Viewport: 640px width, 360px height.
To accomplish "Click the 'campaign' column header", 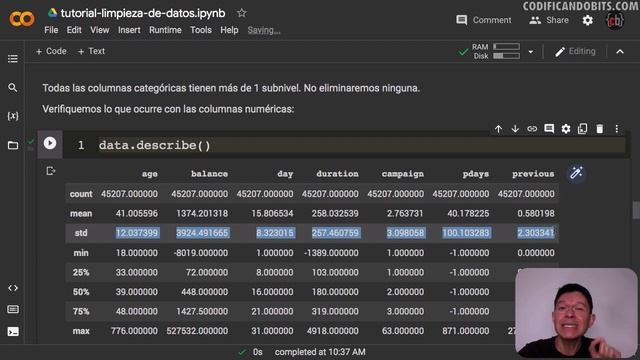I will click(402, 174).
